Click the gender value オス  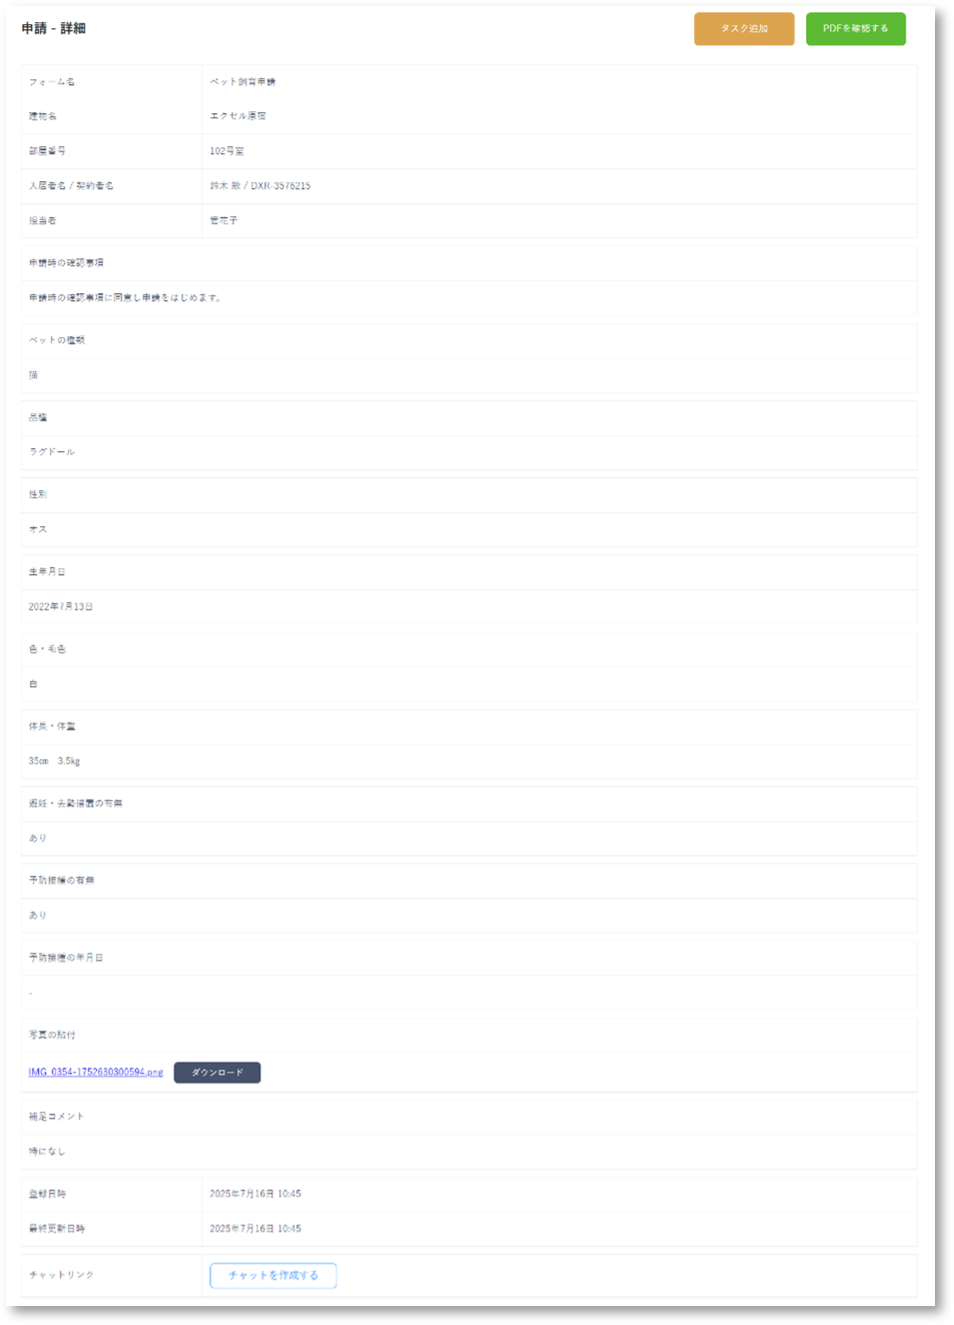tap(38, 530)
